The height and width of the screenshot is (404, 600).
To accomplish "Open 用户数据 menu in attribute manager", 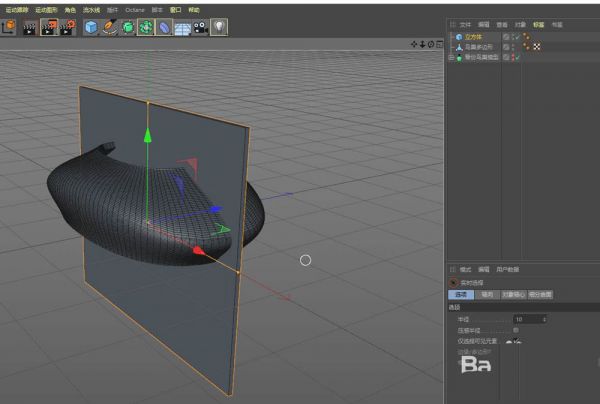I will (507, 269).
